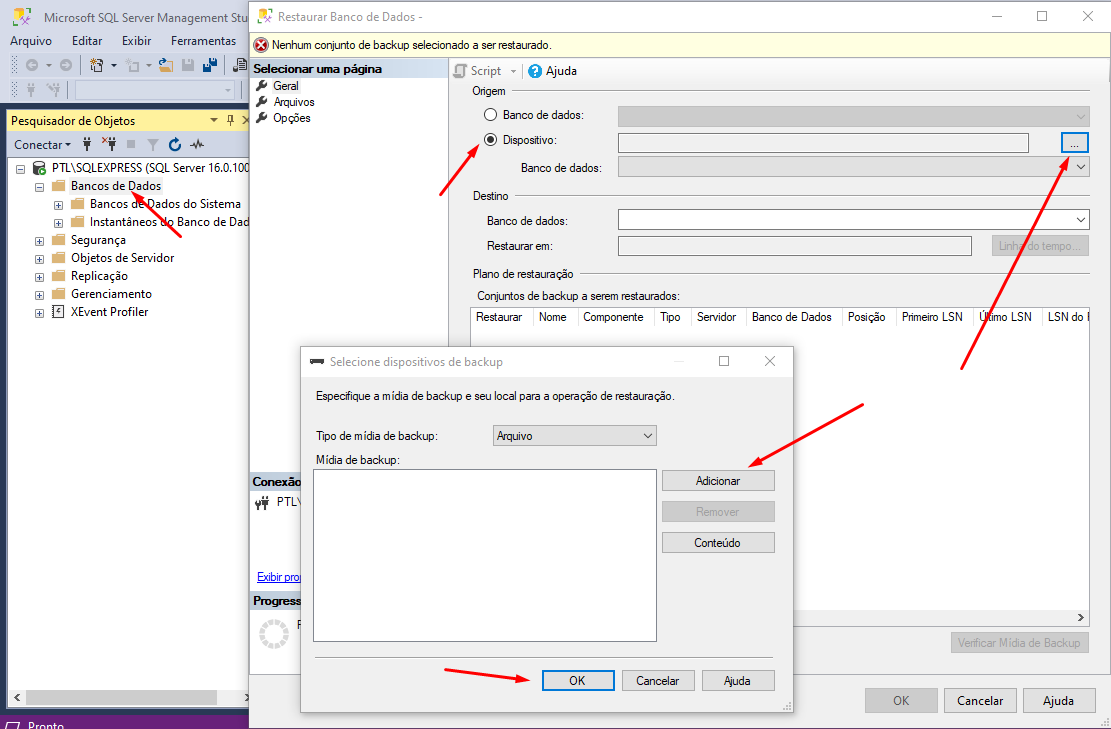Click the wrench icon next to Opções

coord(262,118)
